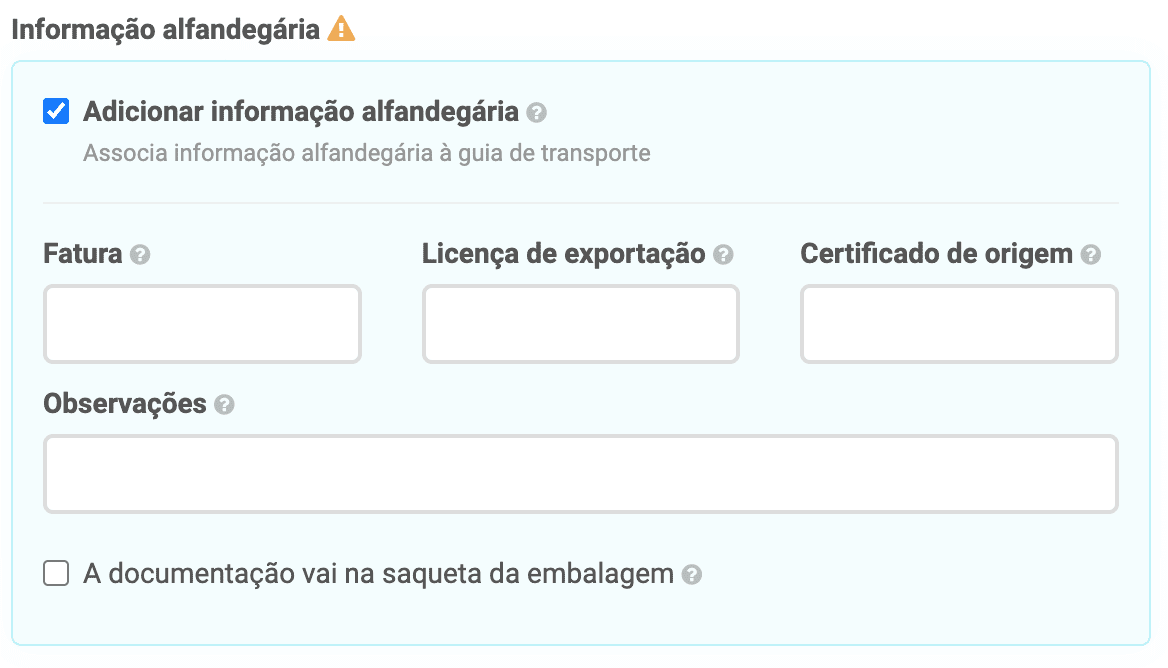Image resolution: width=1168 pixels, height=668 pixels.
Task: Click the orange warning icon beside the heading
Action: 341,29
